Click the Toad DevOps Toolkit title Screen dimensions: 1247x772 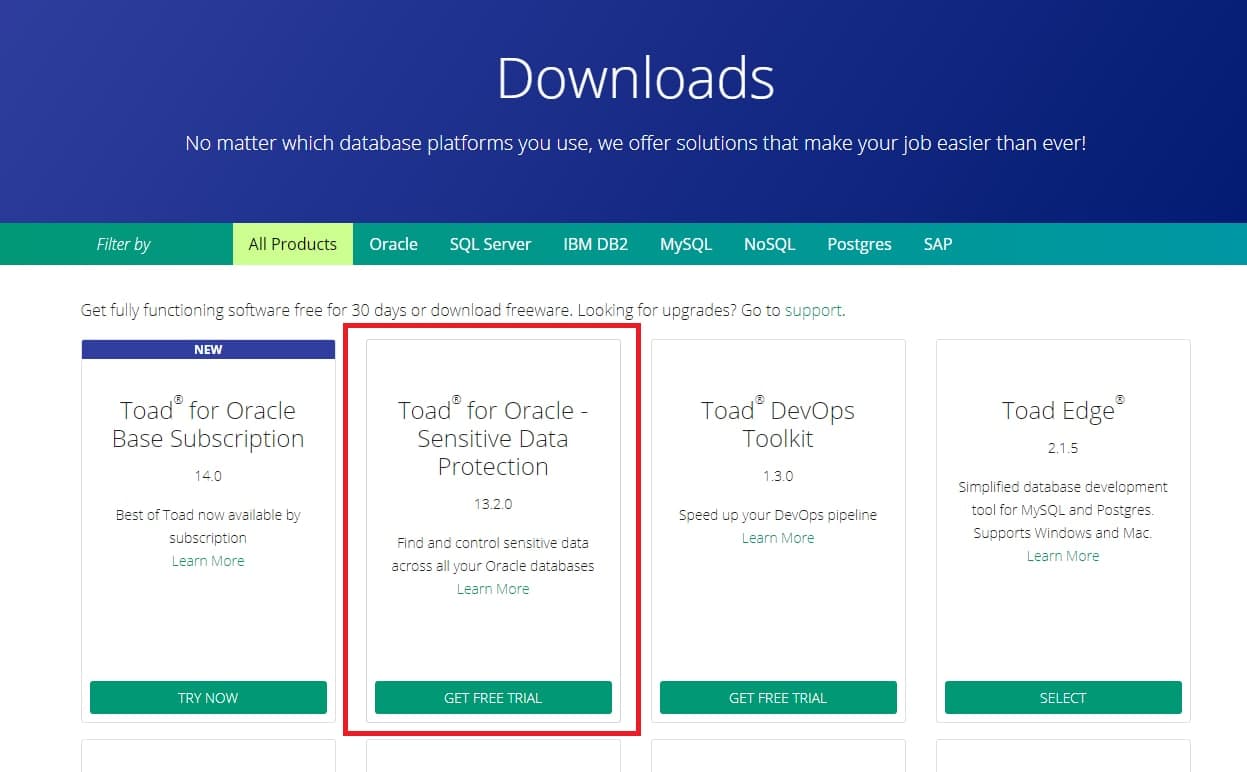point(778,424)
